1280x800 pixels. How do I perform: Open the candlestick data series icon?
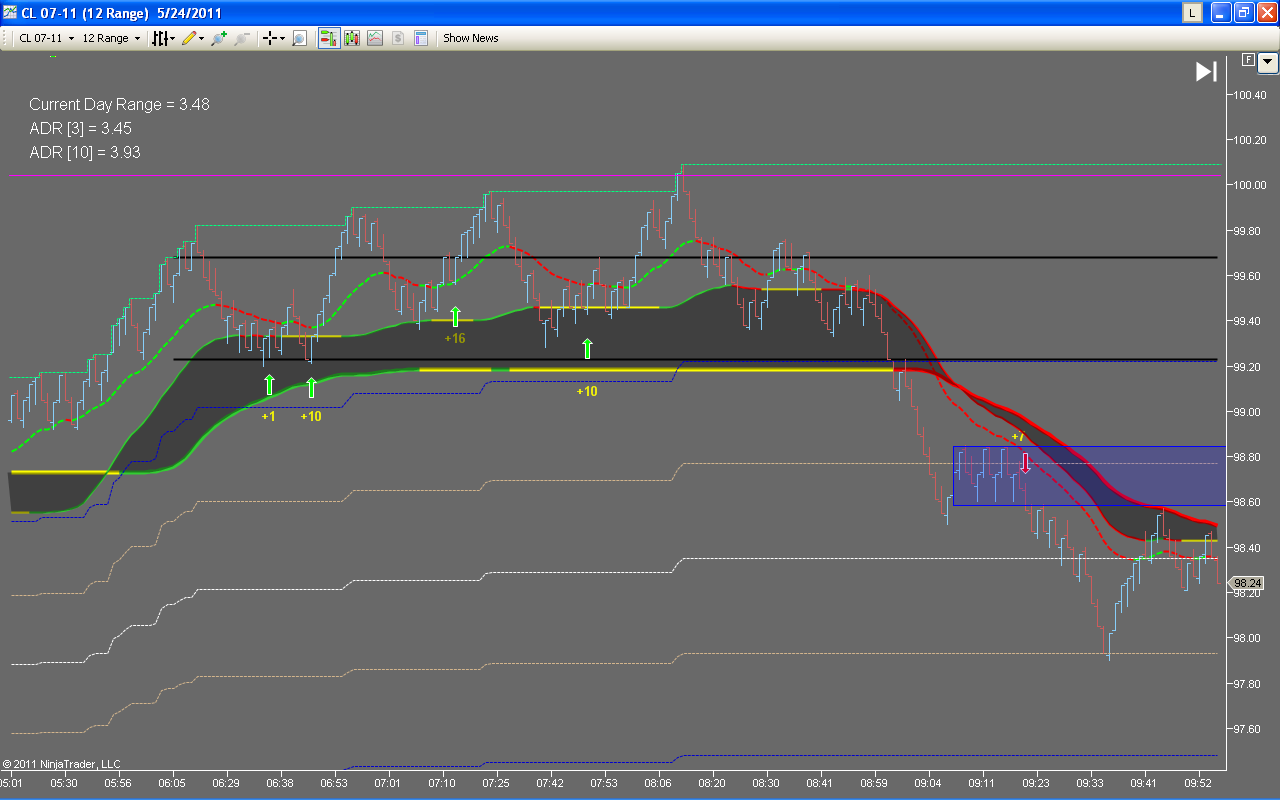[x=352, y=38]
